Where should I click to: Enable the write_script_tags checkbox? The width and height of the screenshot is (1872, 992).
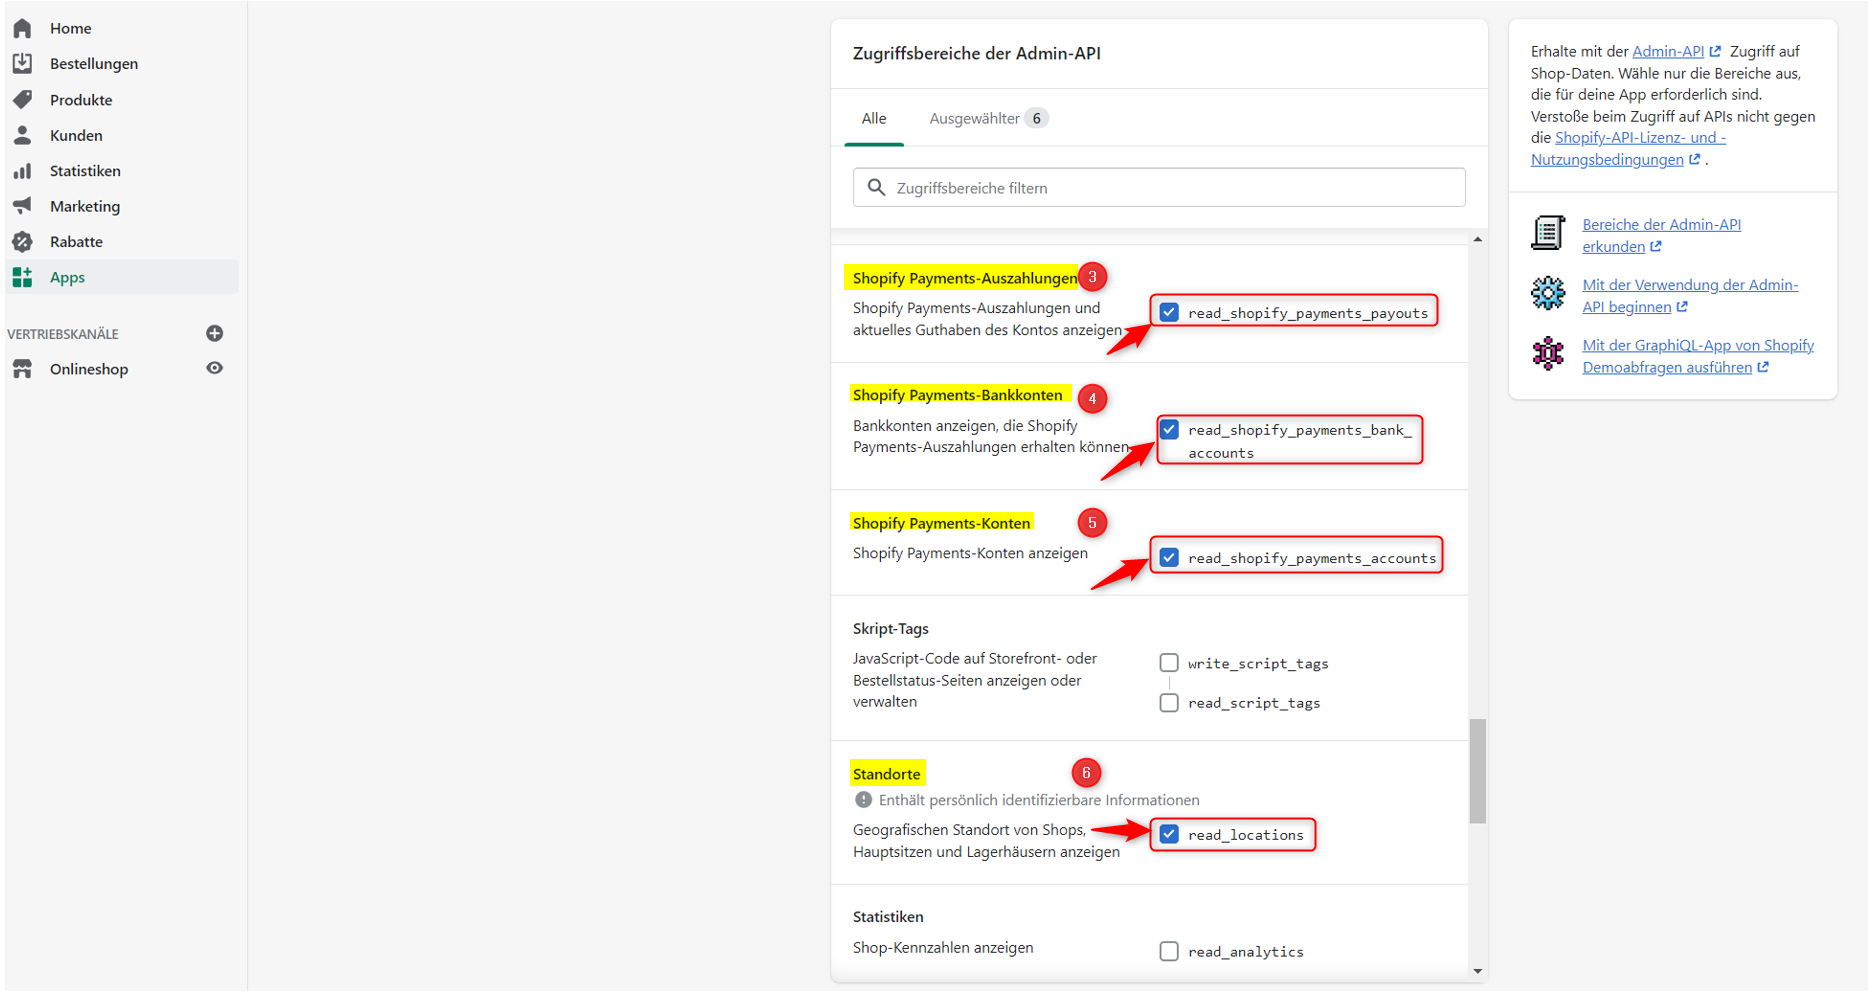point(1169,663)
